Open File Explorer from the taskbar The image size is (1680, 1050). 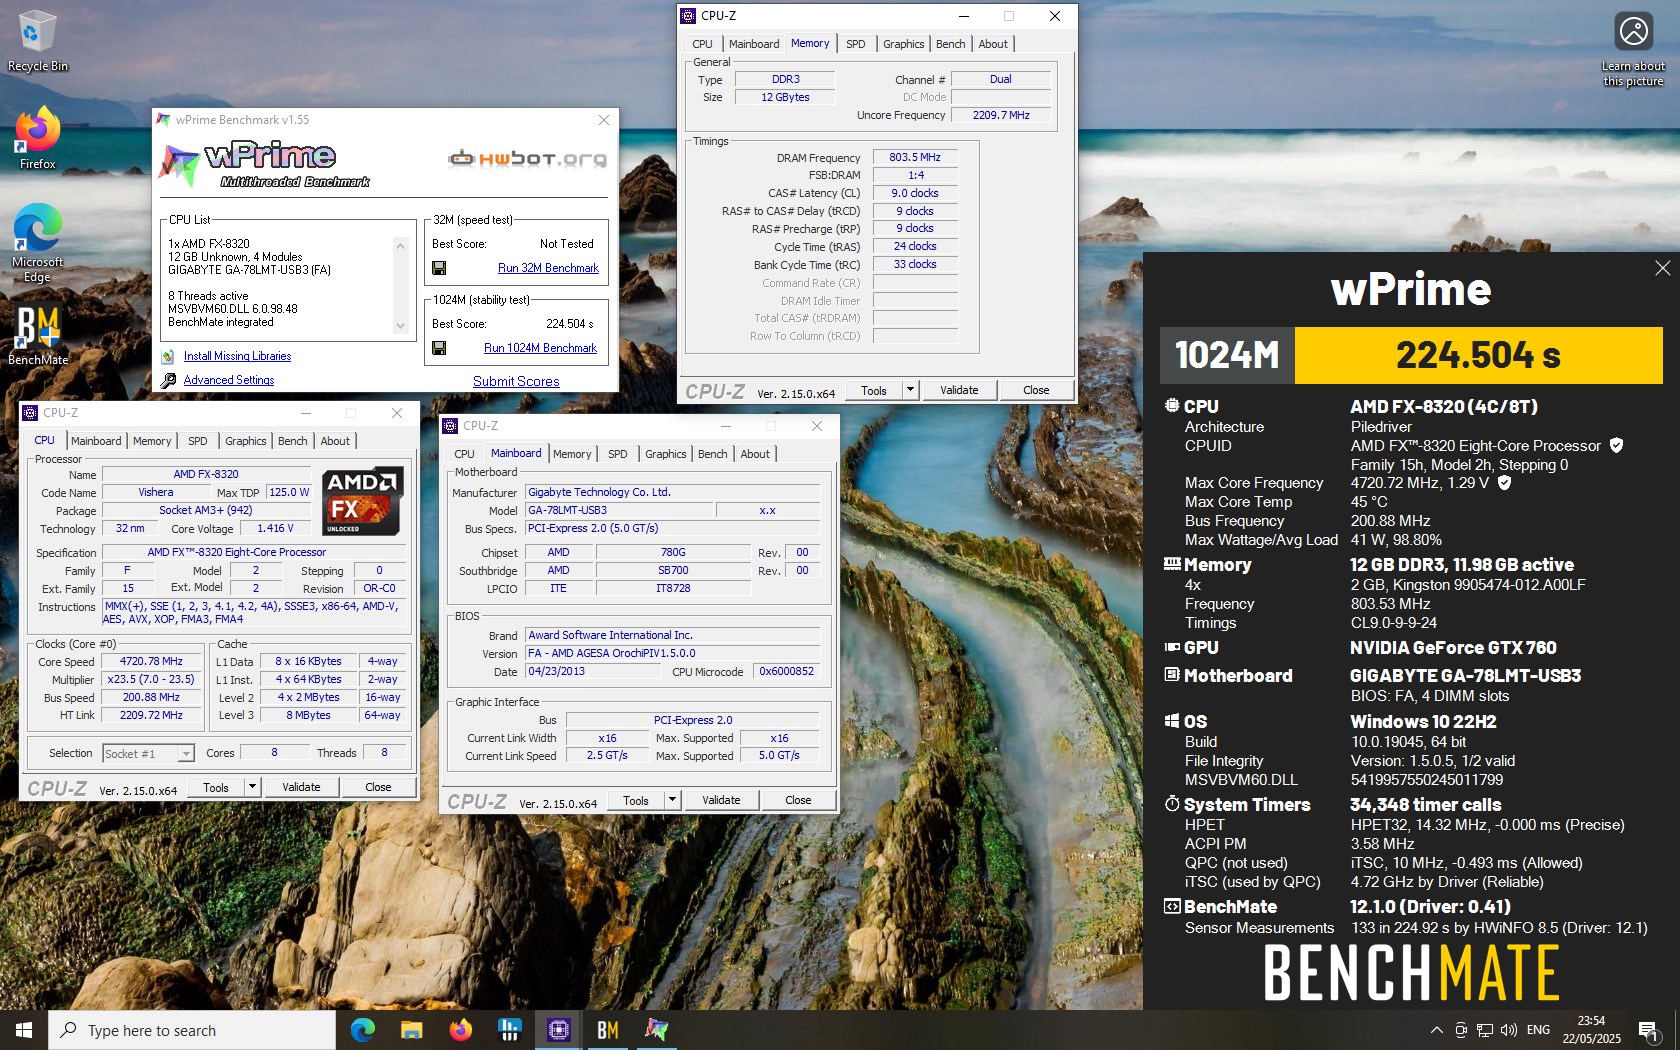click(x=411, y=1030)
